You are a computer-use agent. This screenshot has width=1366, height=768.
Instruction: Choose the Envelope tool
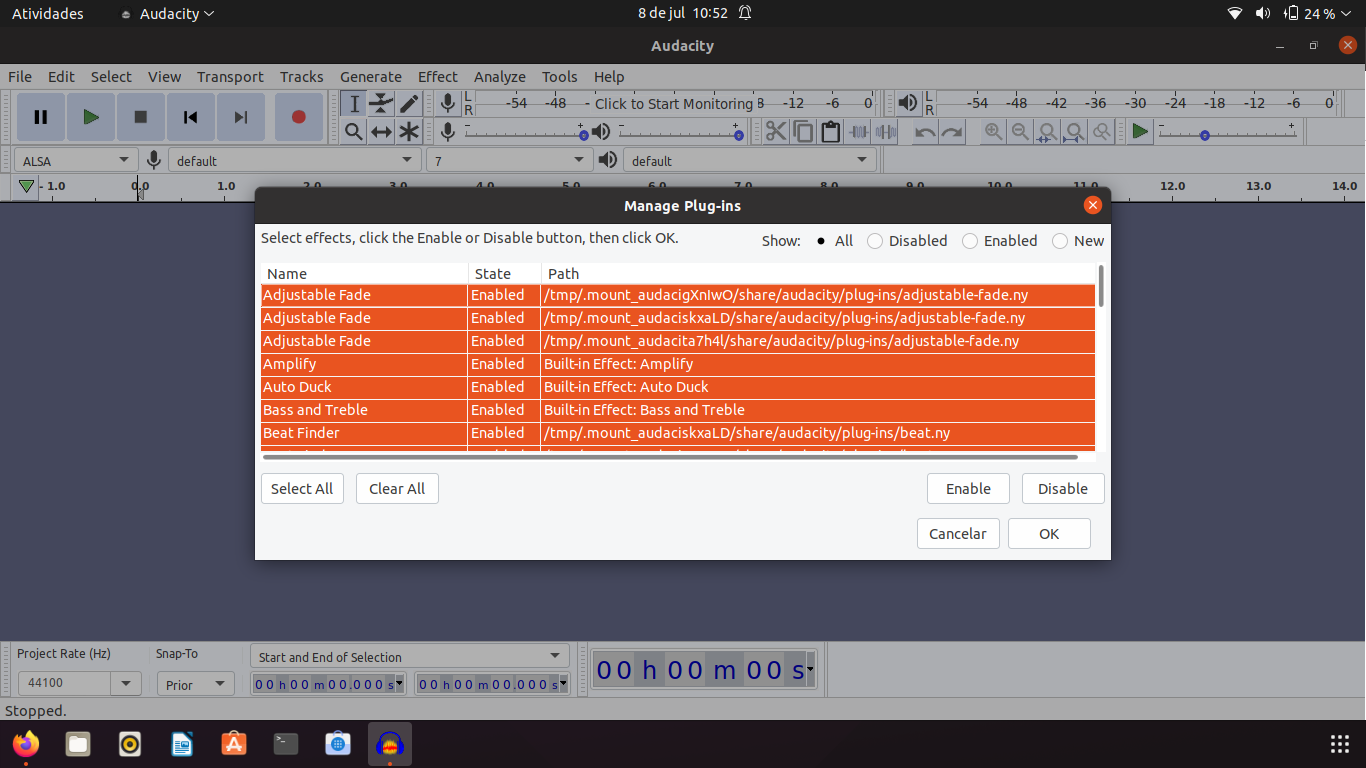coord(381,103)
